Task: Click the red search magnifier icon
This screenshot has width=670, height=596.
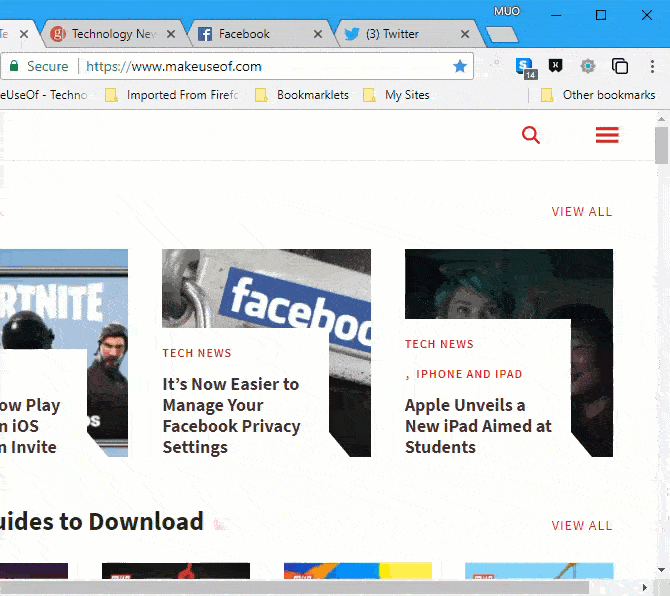Action: 531,135
